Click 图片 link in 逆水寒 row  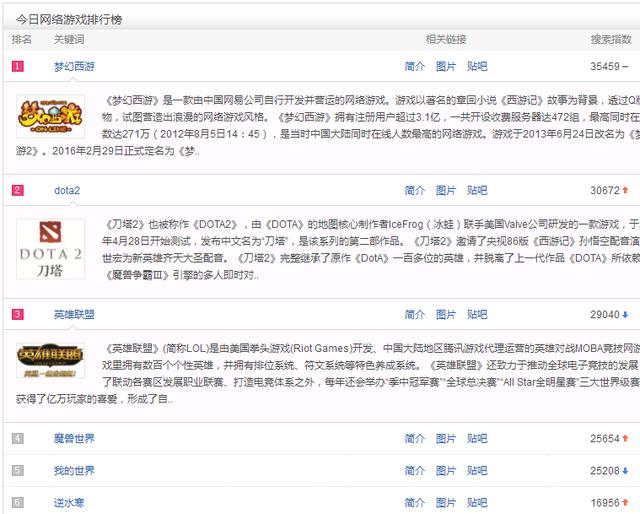446,503
